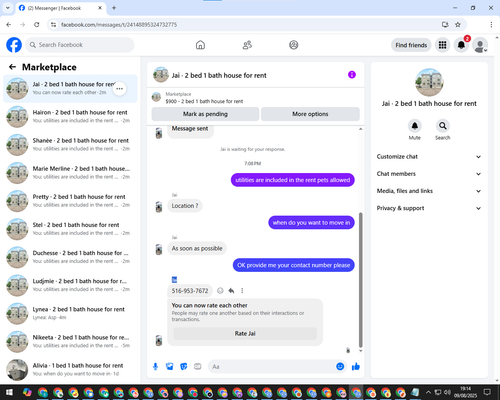This screenshot has width=500, height=400.
Task: Click Mark as pending button
Action: point(205,114)
